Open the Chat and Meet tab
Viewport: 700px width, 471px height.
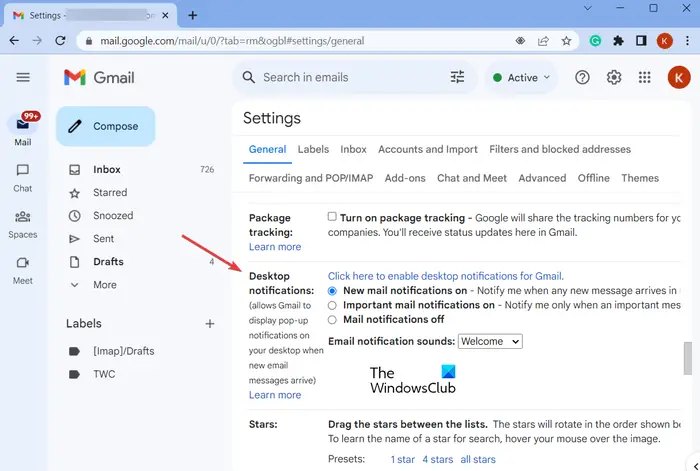(471, 178)
